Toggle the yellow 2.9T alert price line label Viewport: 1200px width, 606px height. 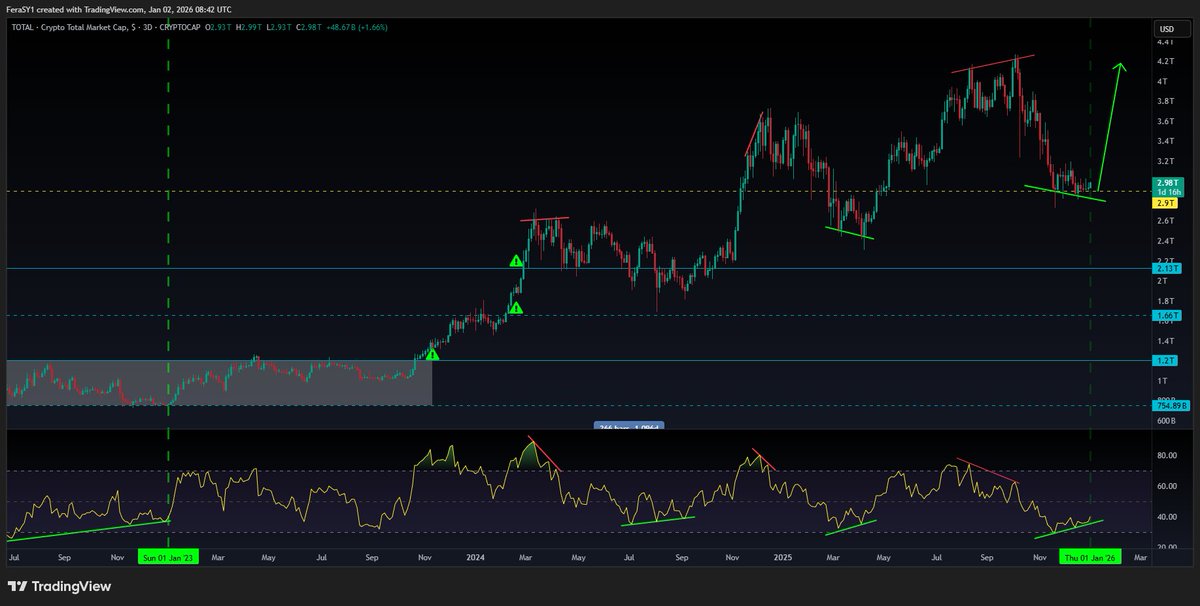coord(1167,201)
